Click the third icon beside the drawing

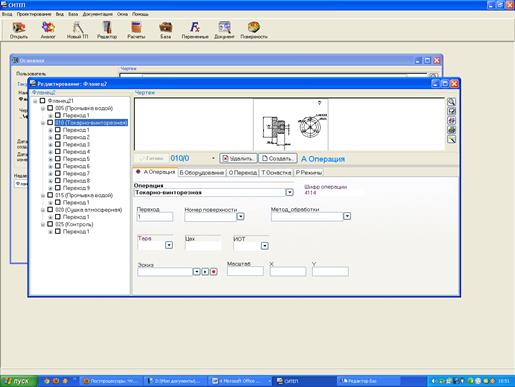click(451, 120)
